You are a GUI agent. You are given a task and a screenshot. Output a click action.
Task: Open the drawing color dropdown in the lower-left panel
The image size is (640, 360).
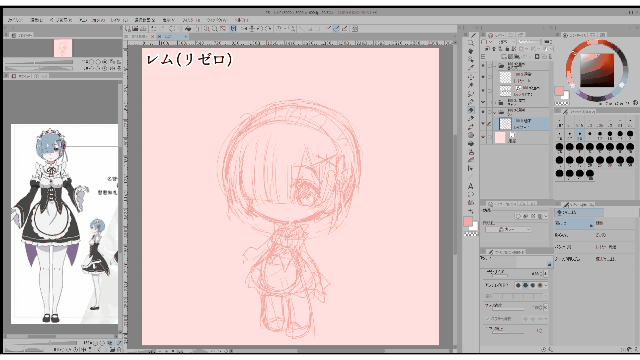508,229
